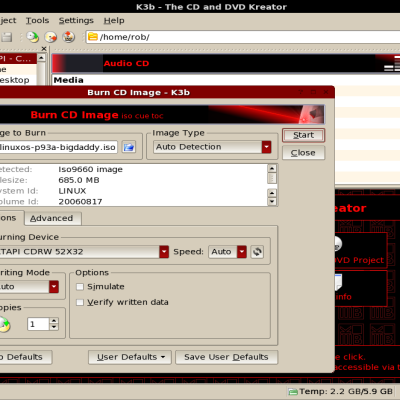
Task: Open the Burning Device ATAPI CDRW dropdown
Action: [84, 252]
